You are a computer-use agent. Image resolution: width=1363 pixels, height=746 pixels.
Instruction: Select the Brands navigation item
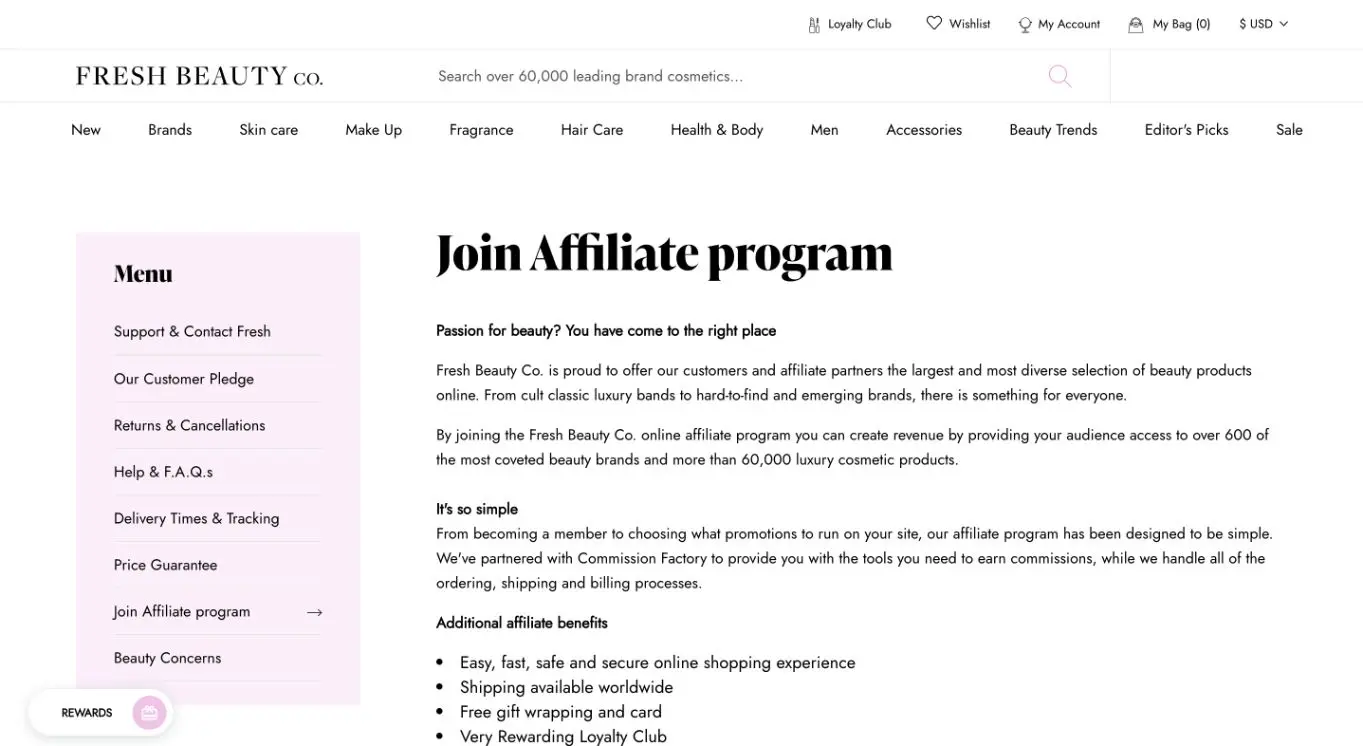coord(170,130)
